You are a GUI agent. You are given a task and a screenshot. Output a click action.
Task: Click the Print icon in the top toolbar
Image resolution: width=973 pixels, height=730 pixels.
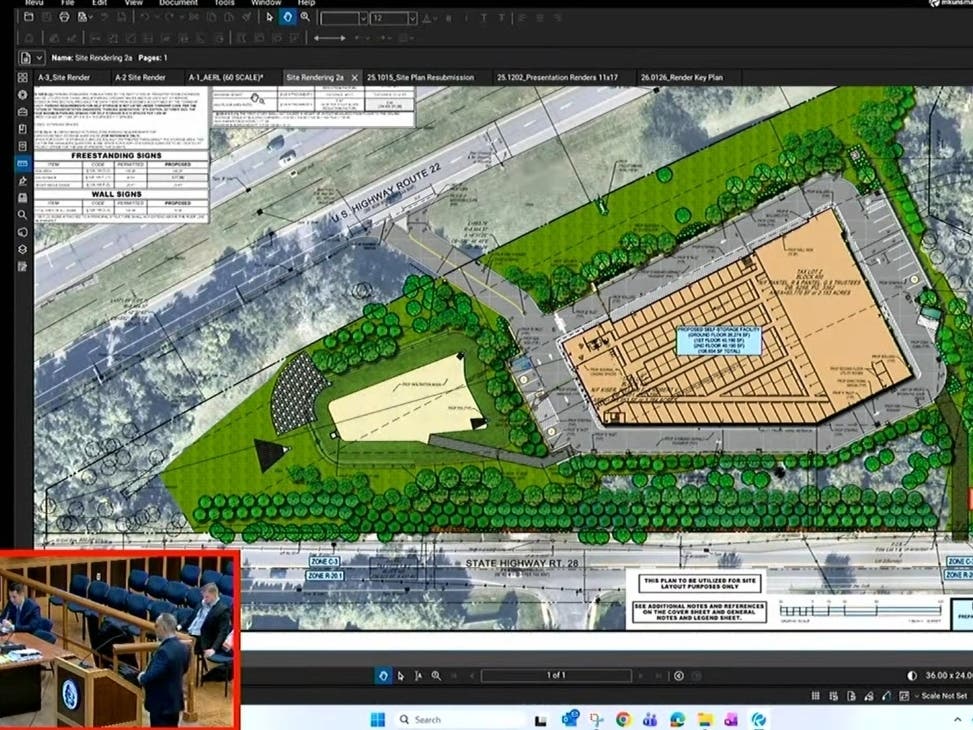(64, 17)
